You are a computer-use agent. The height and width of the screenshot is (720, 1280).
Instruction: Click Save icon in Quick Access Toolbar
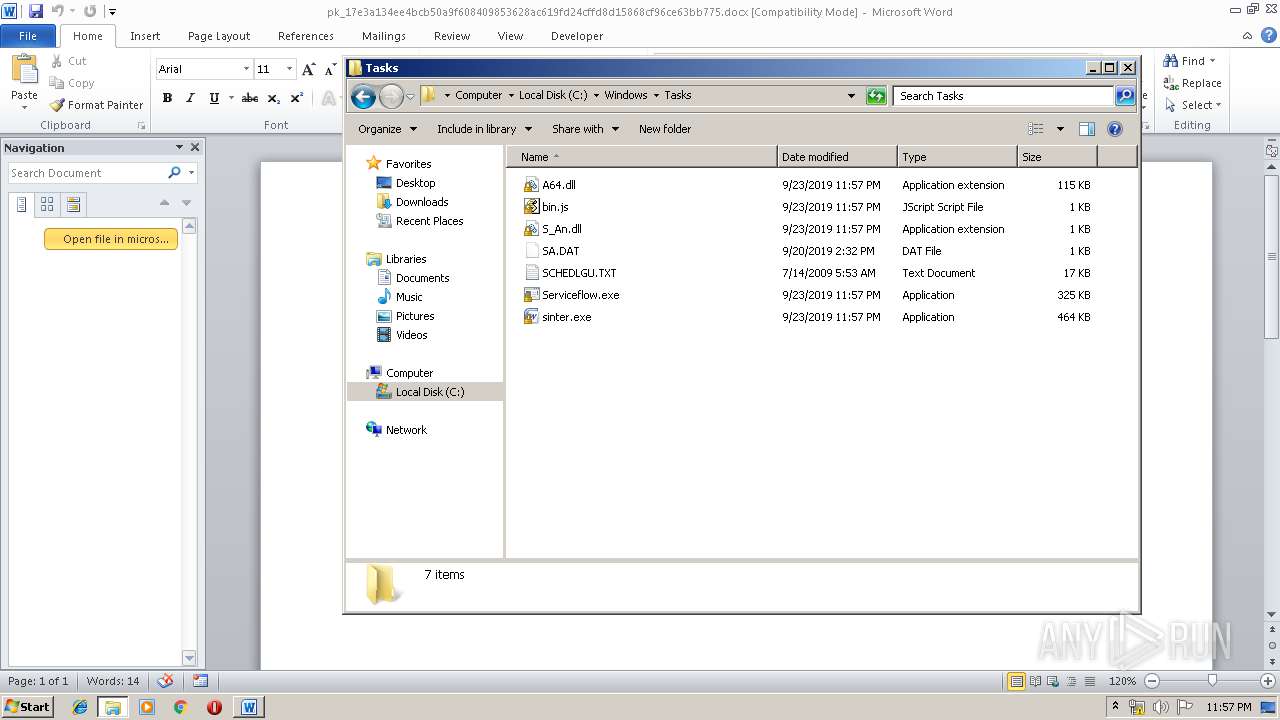pyautogui.click(x=36, y=12)
